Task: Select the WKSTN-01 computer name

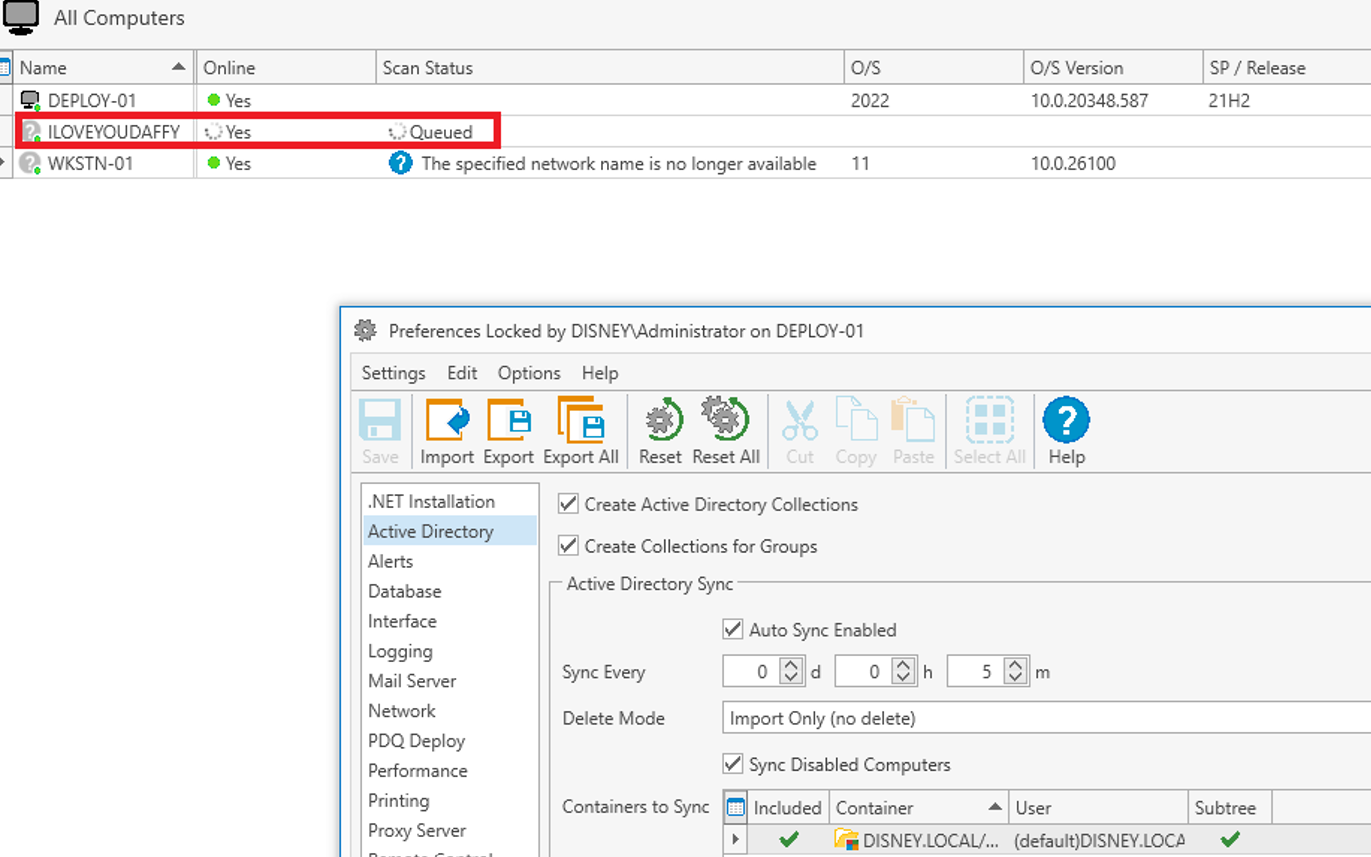Action: [x=90, y=163]
